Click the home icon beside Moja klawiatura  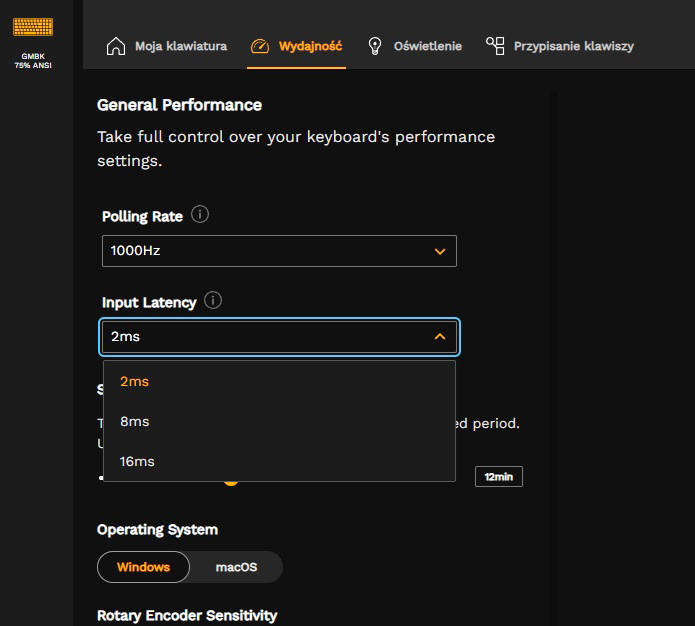(x=116, y=46)
